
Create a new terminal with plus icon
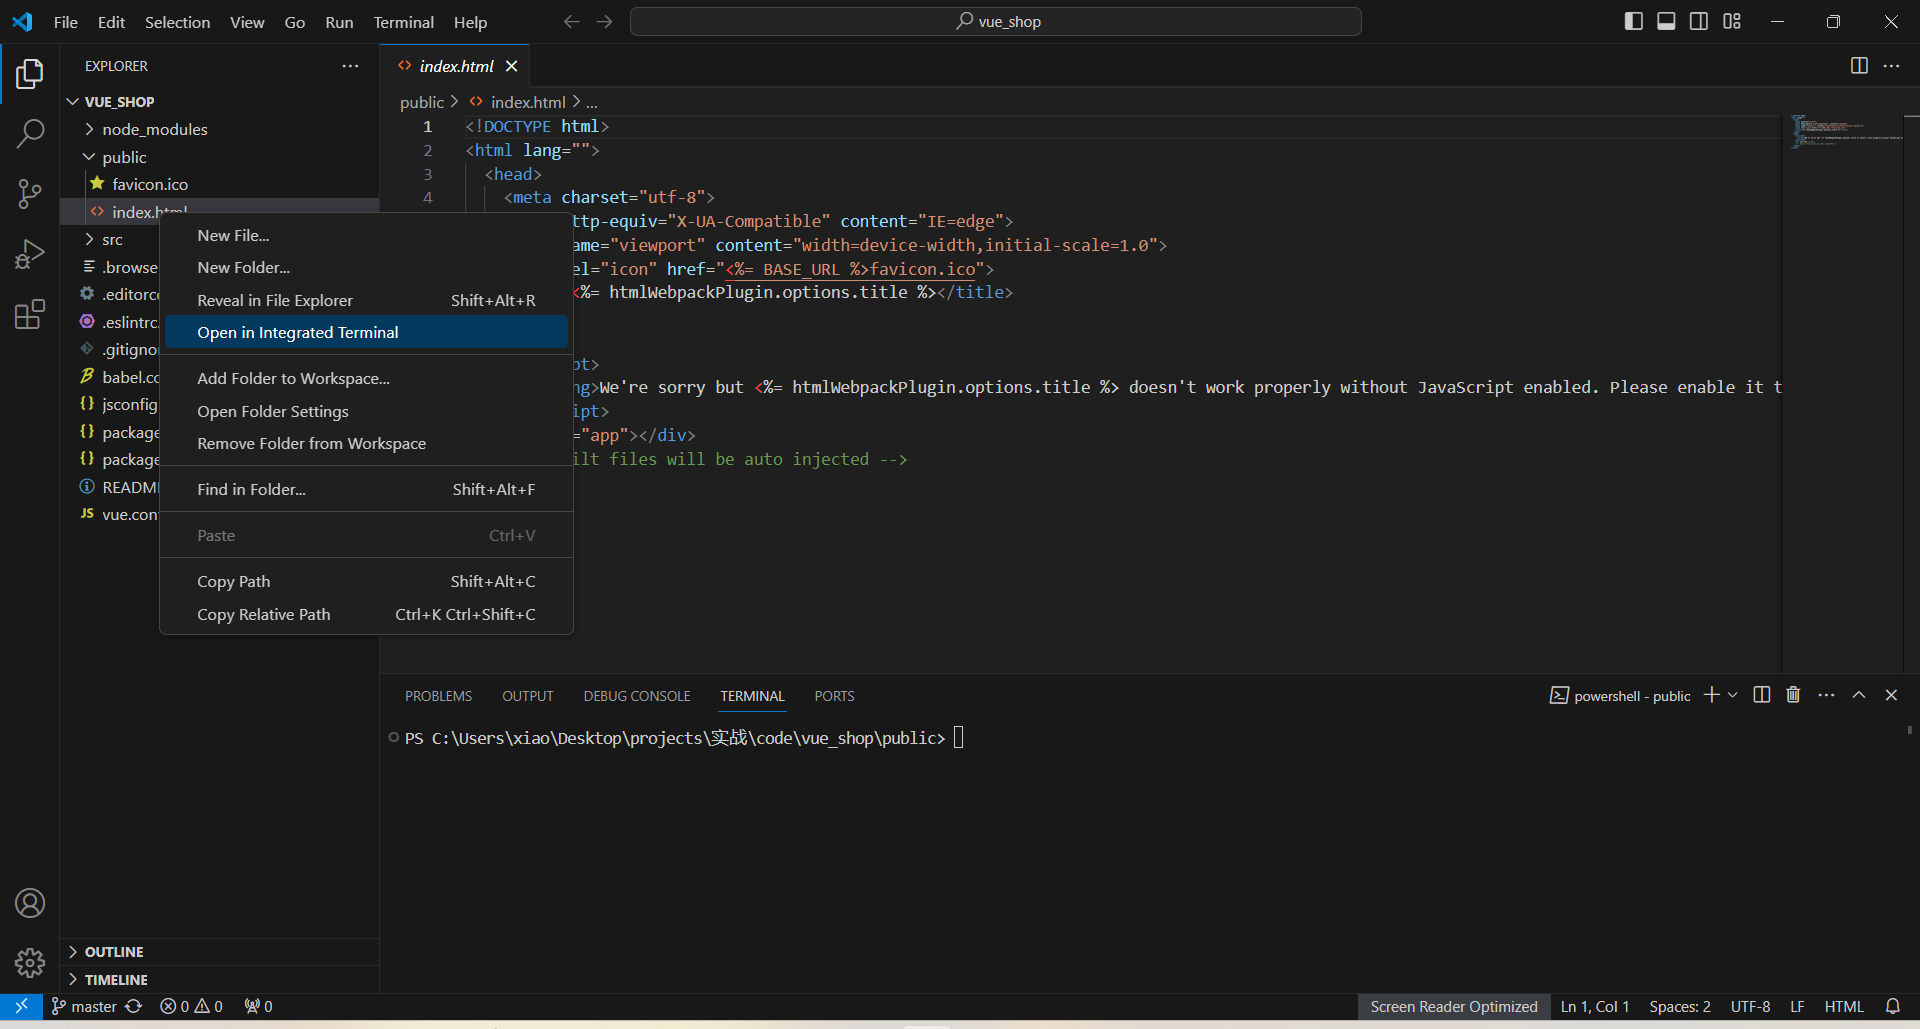(1711, 695)
